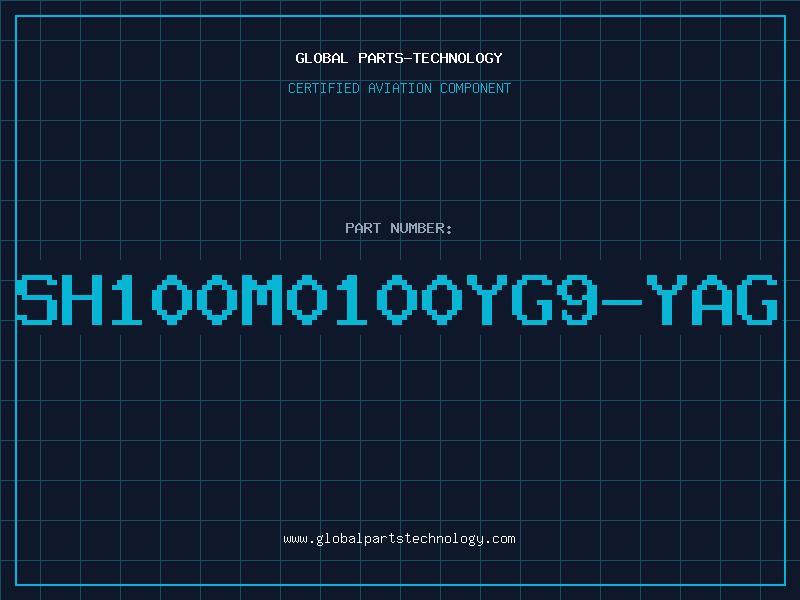The width and height of the screenshot is (800, 600).
Task: Select the 'G9' characters before the dash
Action: [x=555, y=299]
